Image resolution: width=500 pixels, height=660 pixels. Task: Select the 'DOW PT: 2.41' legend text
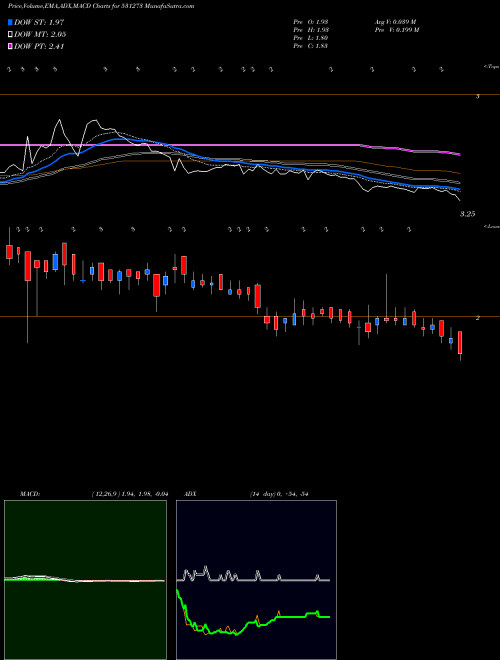(x=39, y=46)
